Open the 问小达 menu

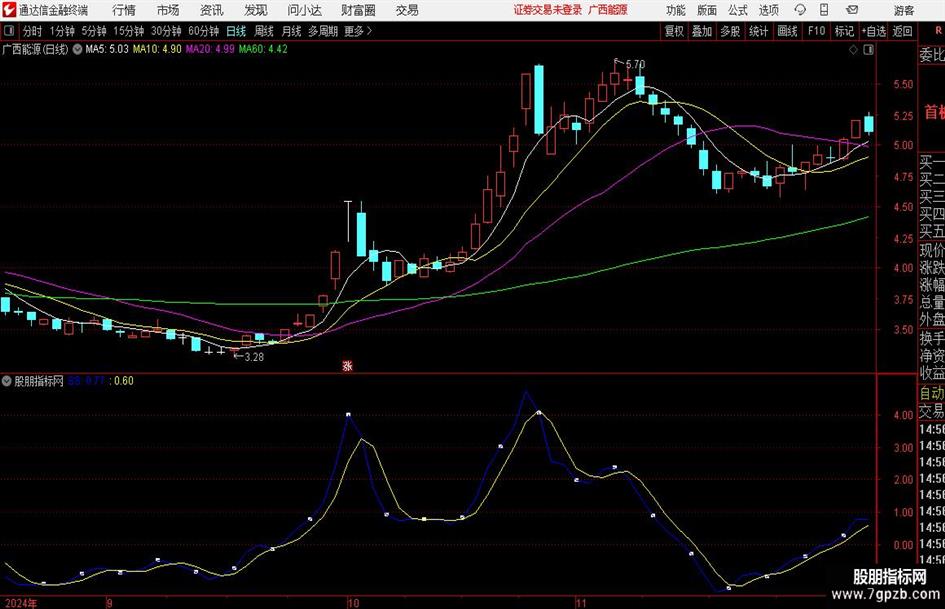[304, 10]
